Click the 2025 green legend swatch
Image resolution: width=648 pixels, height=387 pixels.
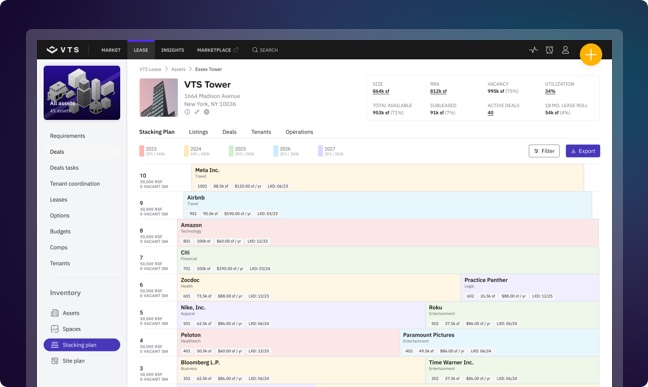click(x=231, y=151)
